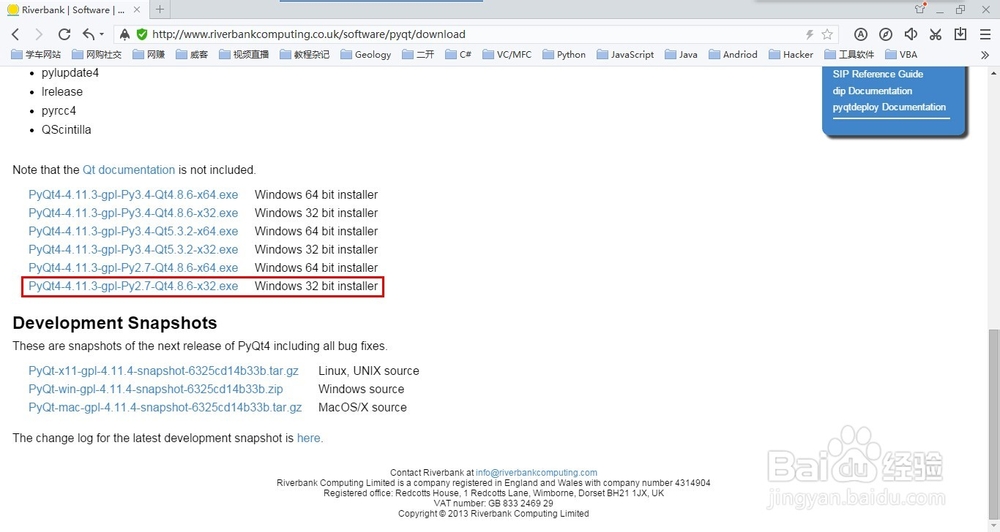Download PyQt4-4.11.3-gpl-Py2.7-Qt4.8.6-x32.exe

point(133,286)
